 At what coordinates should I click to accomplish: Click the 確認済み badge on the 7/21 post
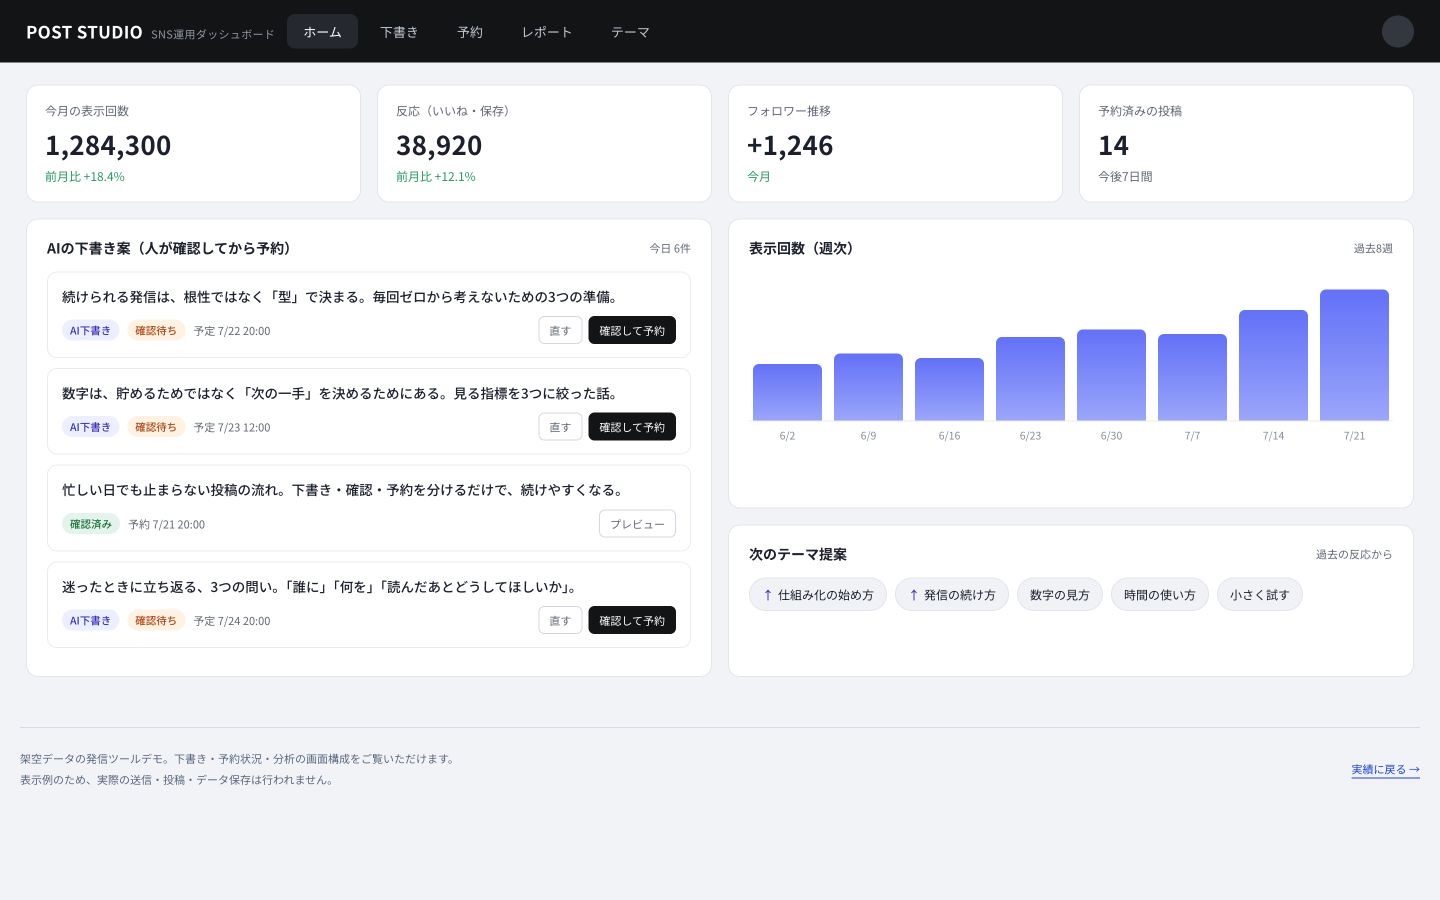click(x=91, y=524)
